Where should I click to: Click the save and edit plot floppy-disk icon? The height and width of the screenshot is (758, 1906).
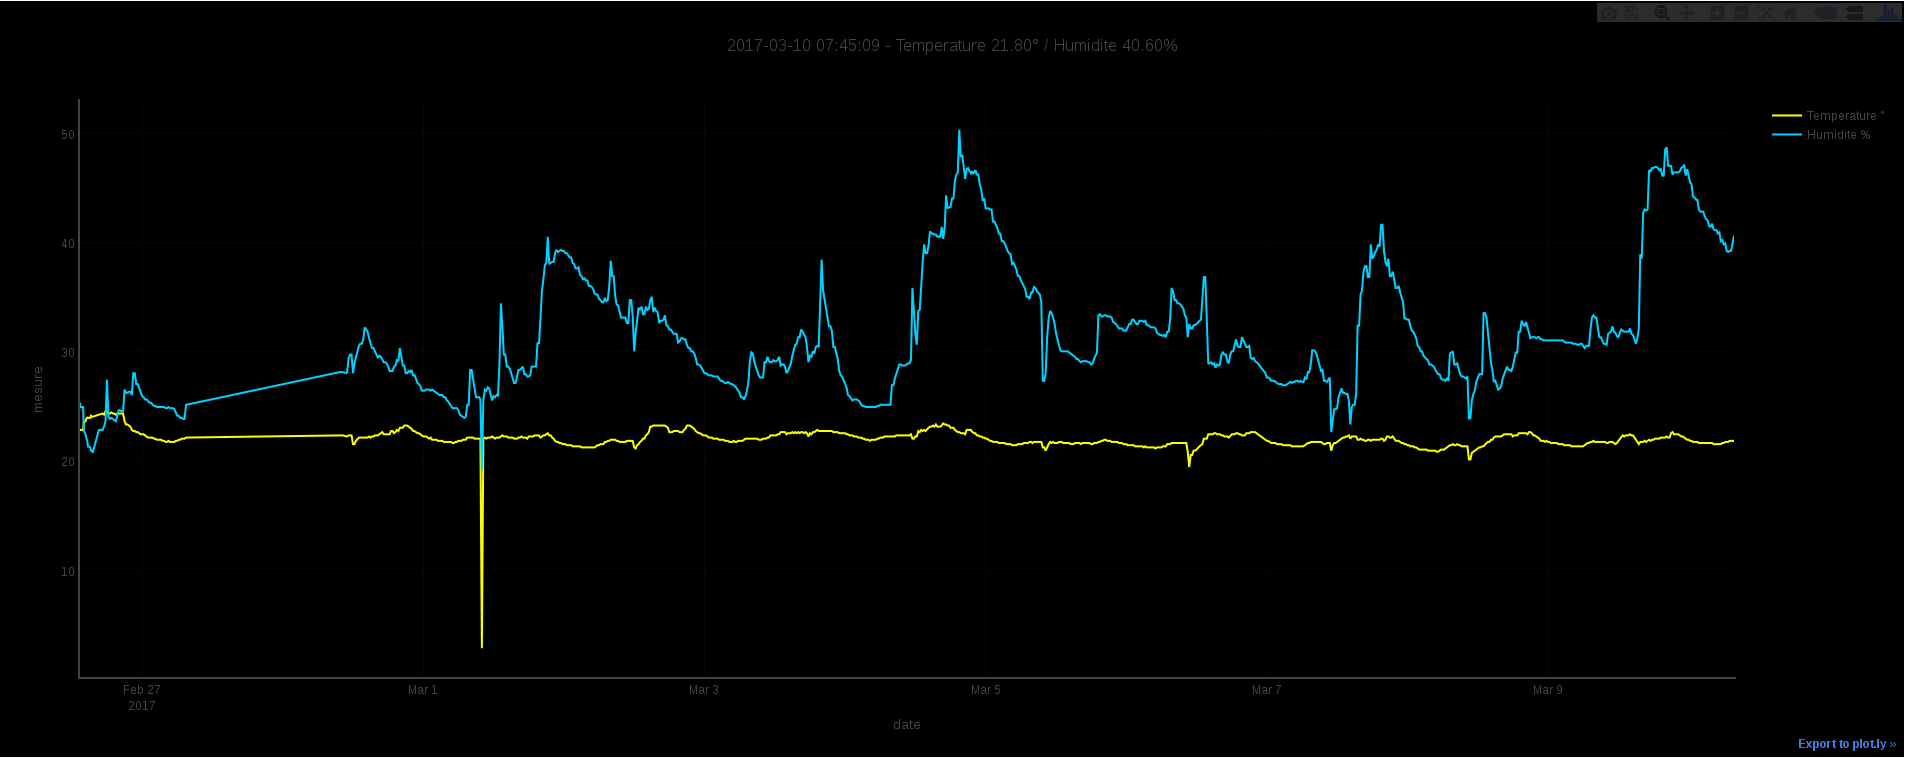click(x=1631, y=13)
